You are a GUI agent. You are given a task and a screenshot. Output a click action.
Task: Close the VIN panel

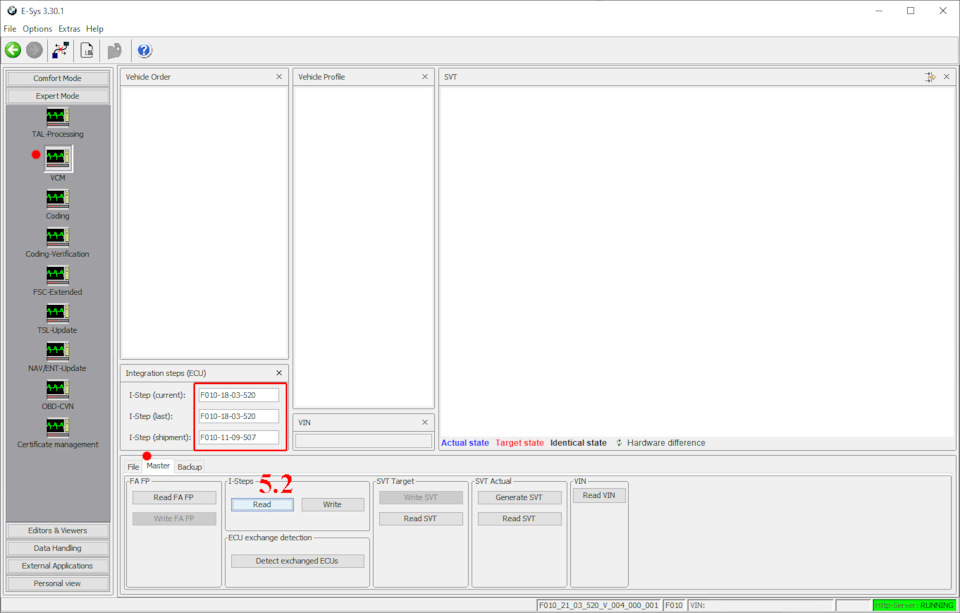tap(425, 423)
